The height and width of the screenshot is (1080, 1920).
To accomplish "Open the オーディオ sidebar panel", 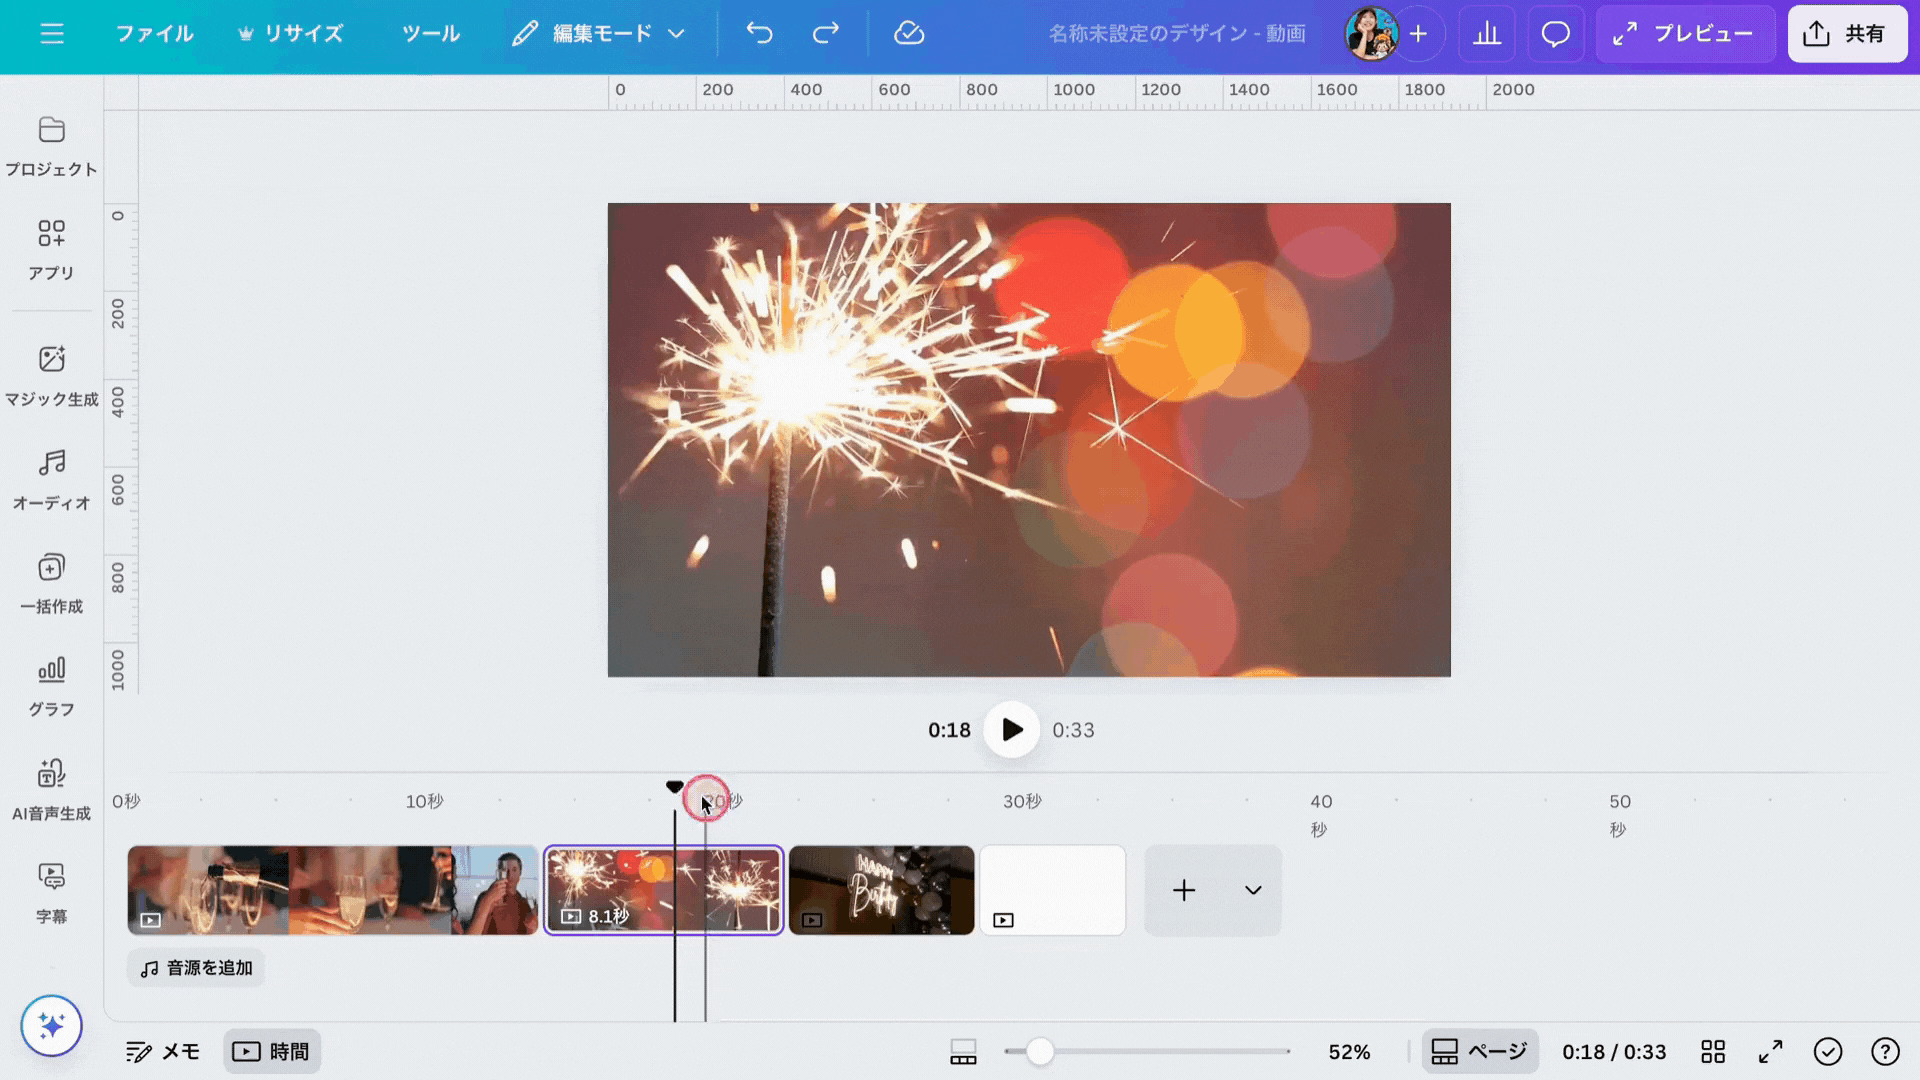I will (x=52, y=479).
